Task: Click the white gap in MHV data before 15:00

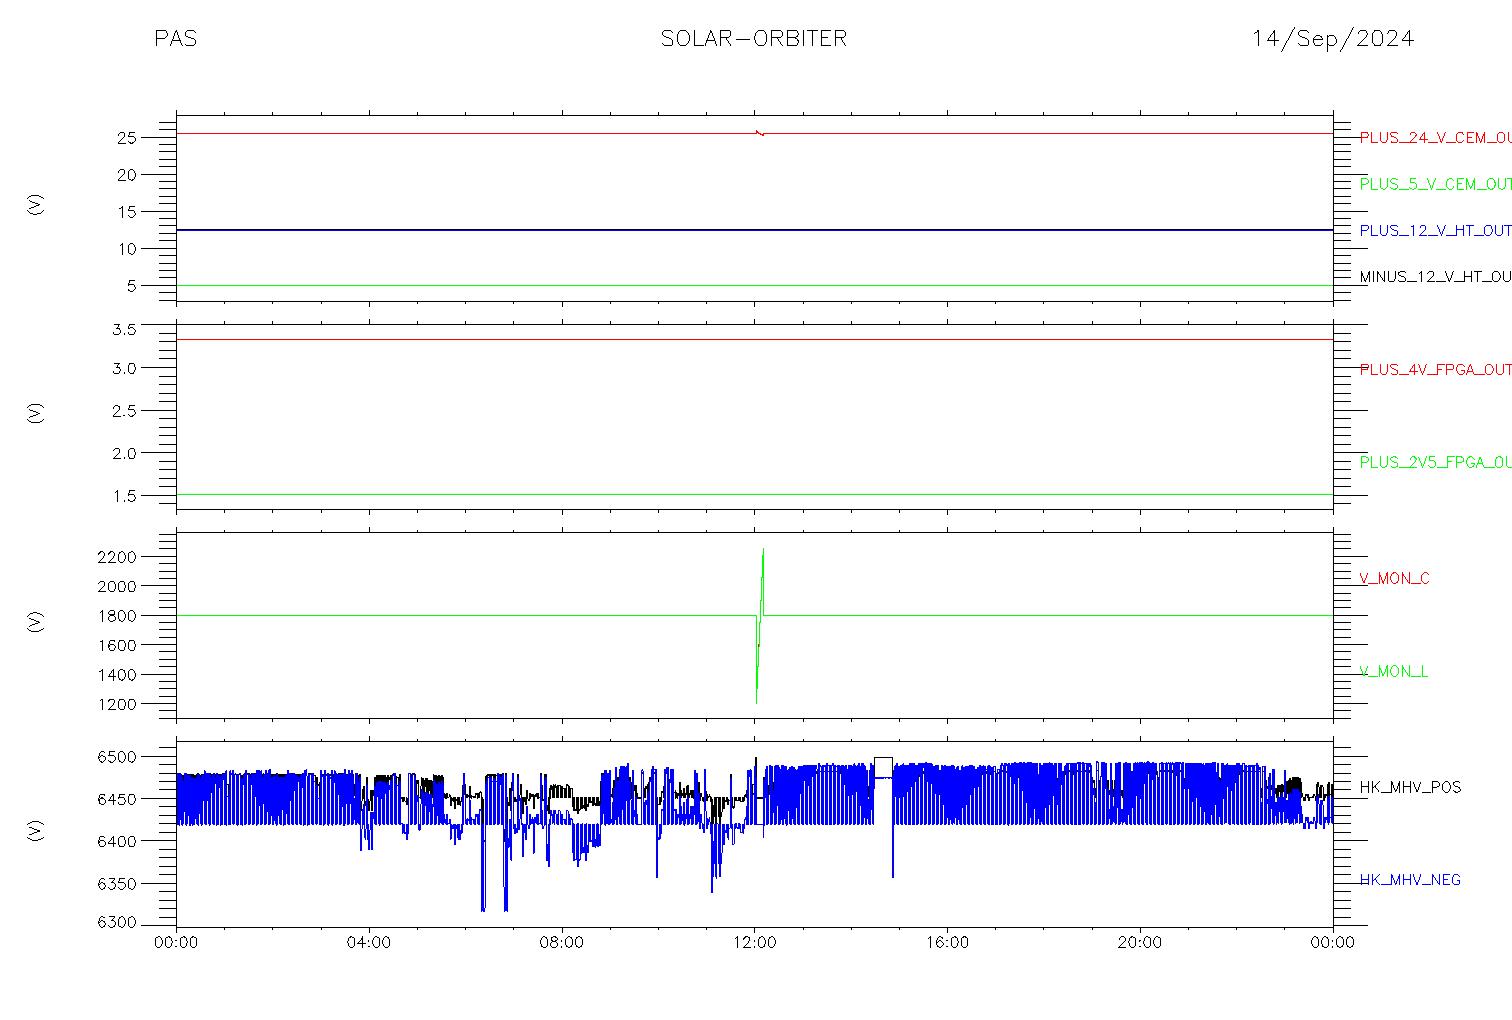Action: [883, 767]
